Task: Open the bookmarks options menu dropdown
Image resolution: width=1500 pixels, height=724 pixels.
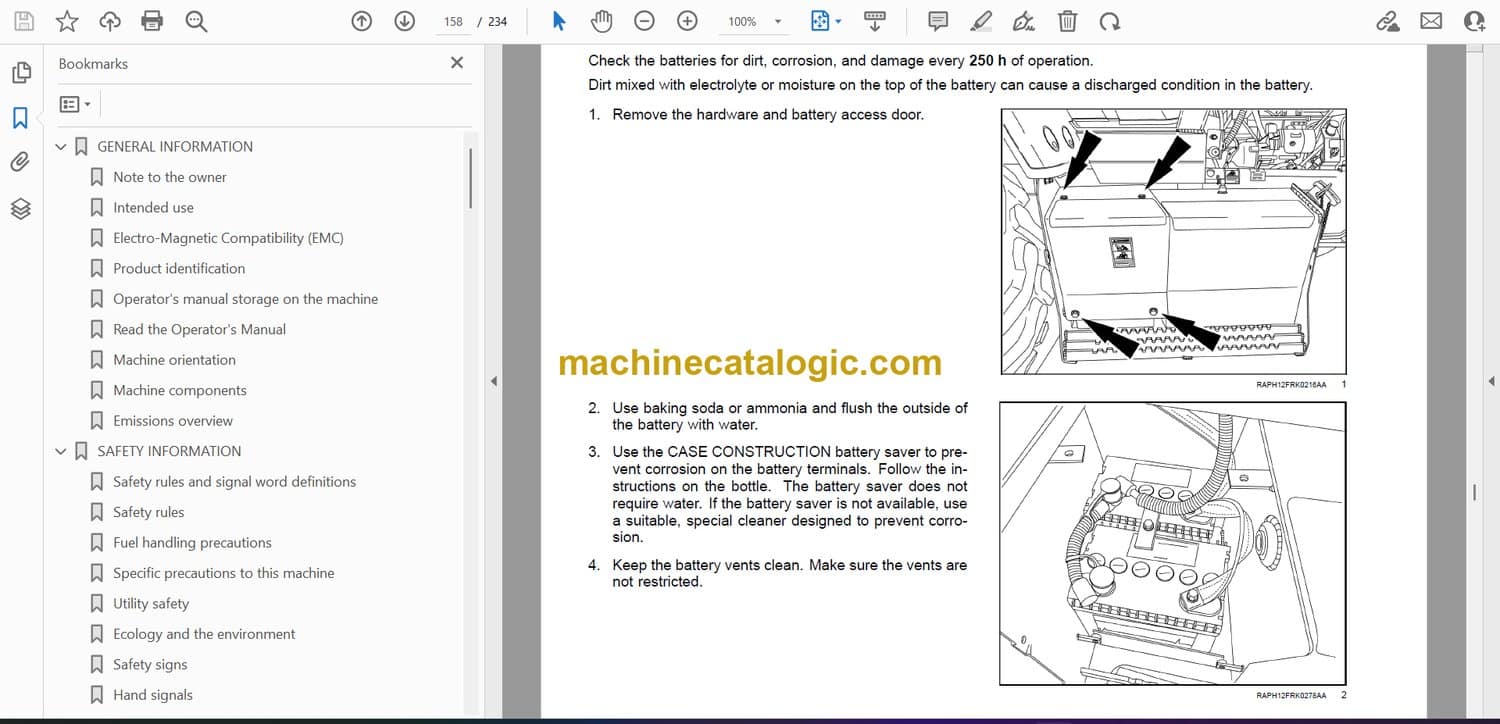Action: tap(75, 104)
